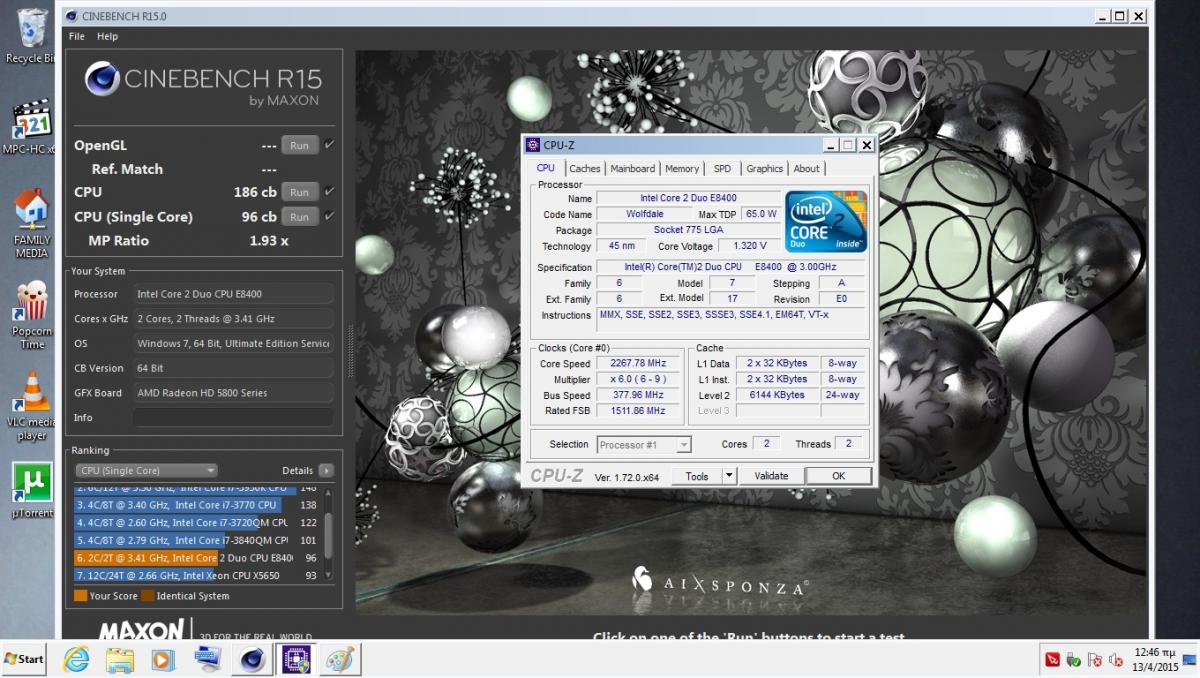Image resolution: width=1200 pixels, height=678 pixels.
Task: Open the Tools dropdown arrow in CPU-Z
Action: tap(729, 476)
